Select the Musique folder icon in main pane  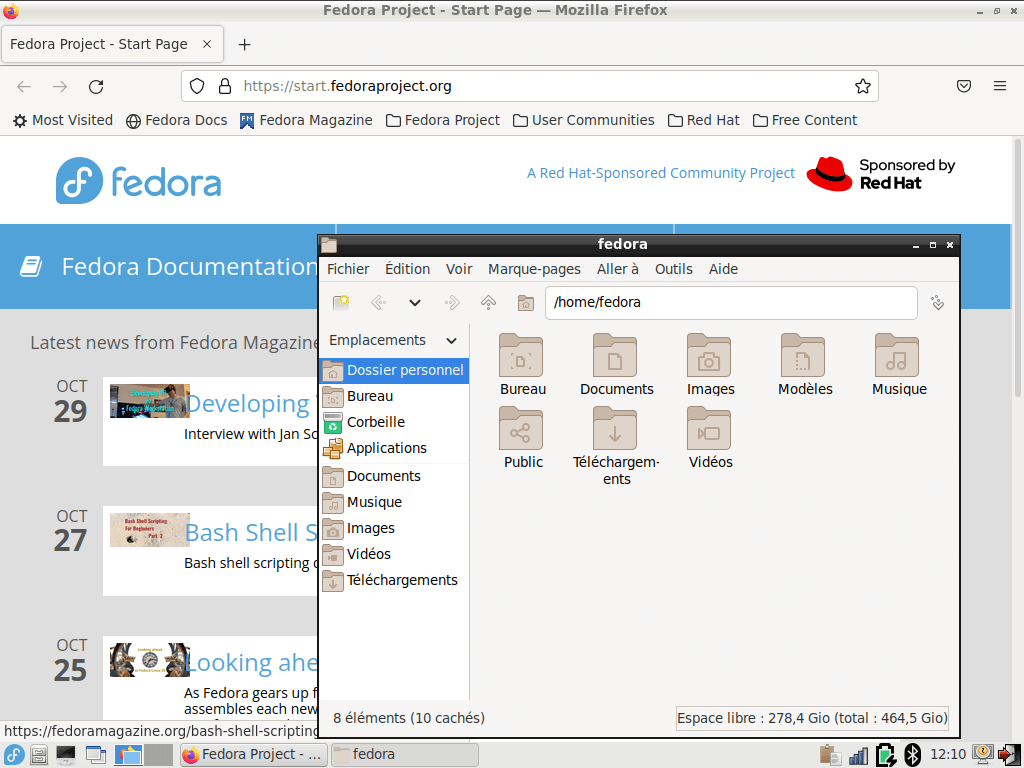[x=897, y=356]
